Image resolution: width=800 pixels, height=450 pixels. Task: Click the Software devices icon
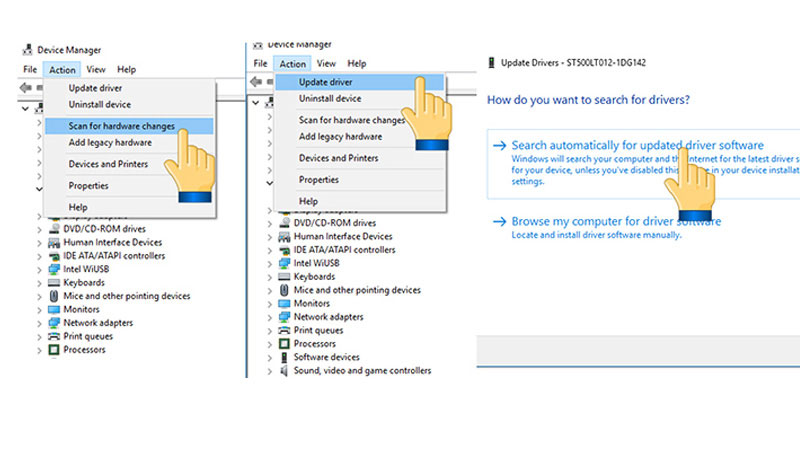click(284, 357)
